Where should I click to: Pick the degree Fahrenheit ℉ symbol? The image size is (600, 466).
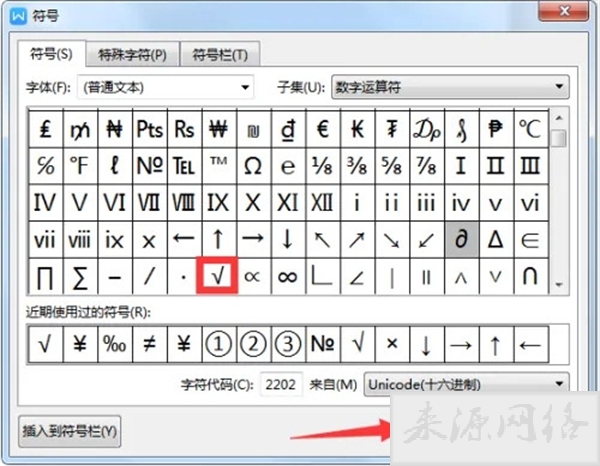click(x=80, y=166)
